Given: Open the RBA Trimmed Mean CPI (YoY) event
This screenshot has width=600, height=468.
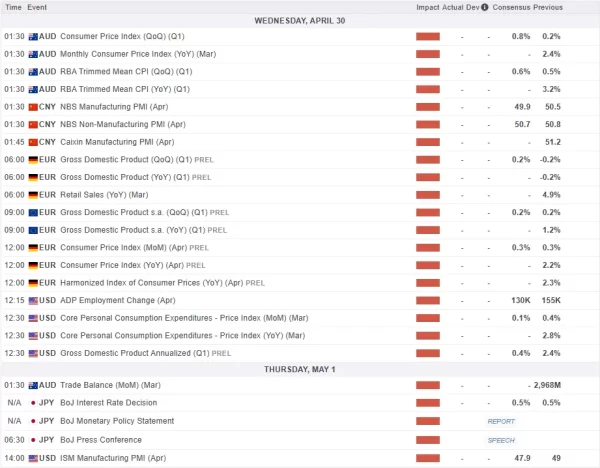Looking at the screenshot, I should (x=125, y=89).
